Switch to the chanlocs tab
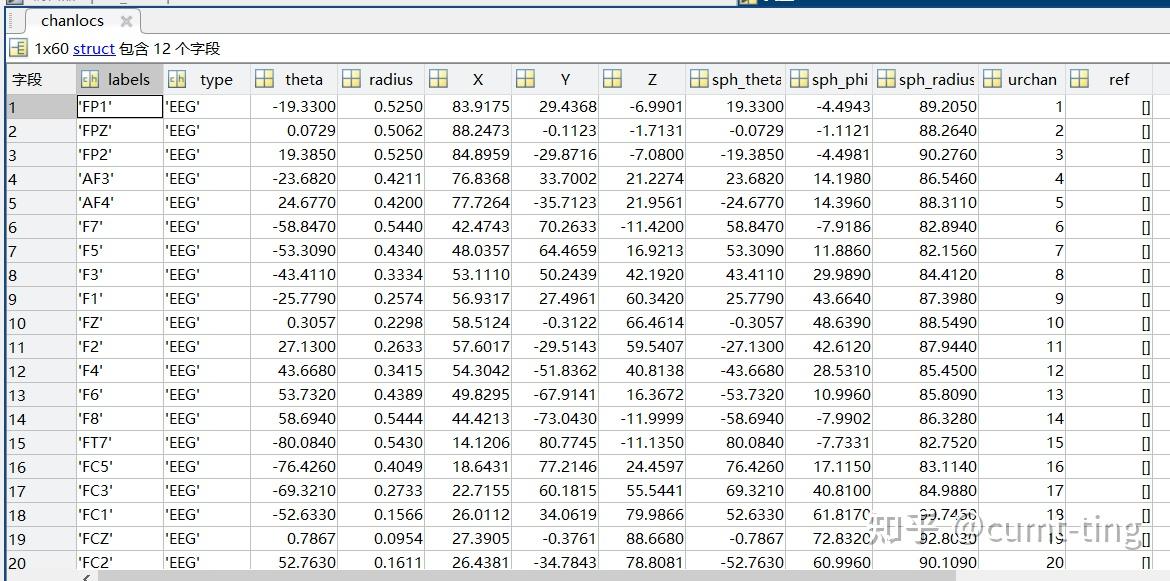The width and height of the screenshot is (1170, 581). [x=72, y=21]
